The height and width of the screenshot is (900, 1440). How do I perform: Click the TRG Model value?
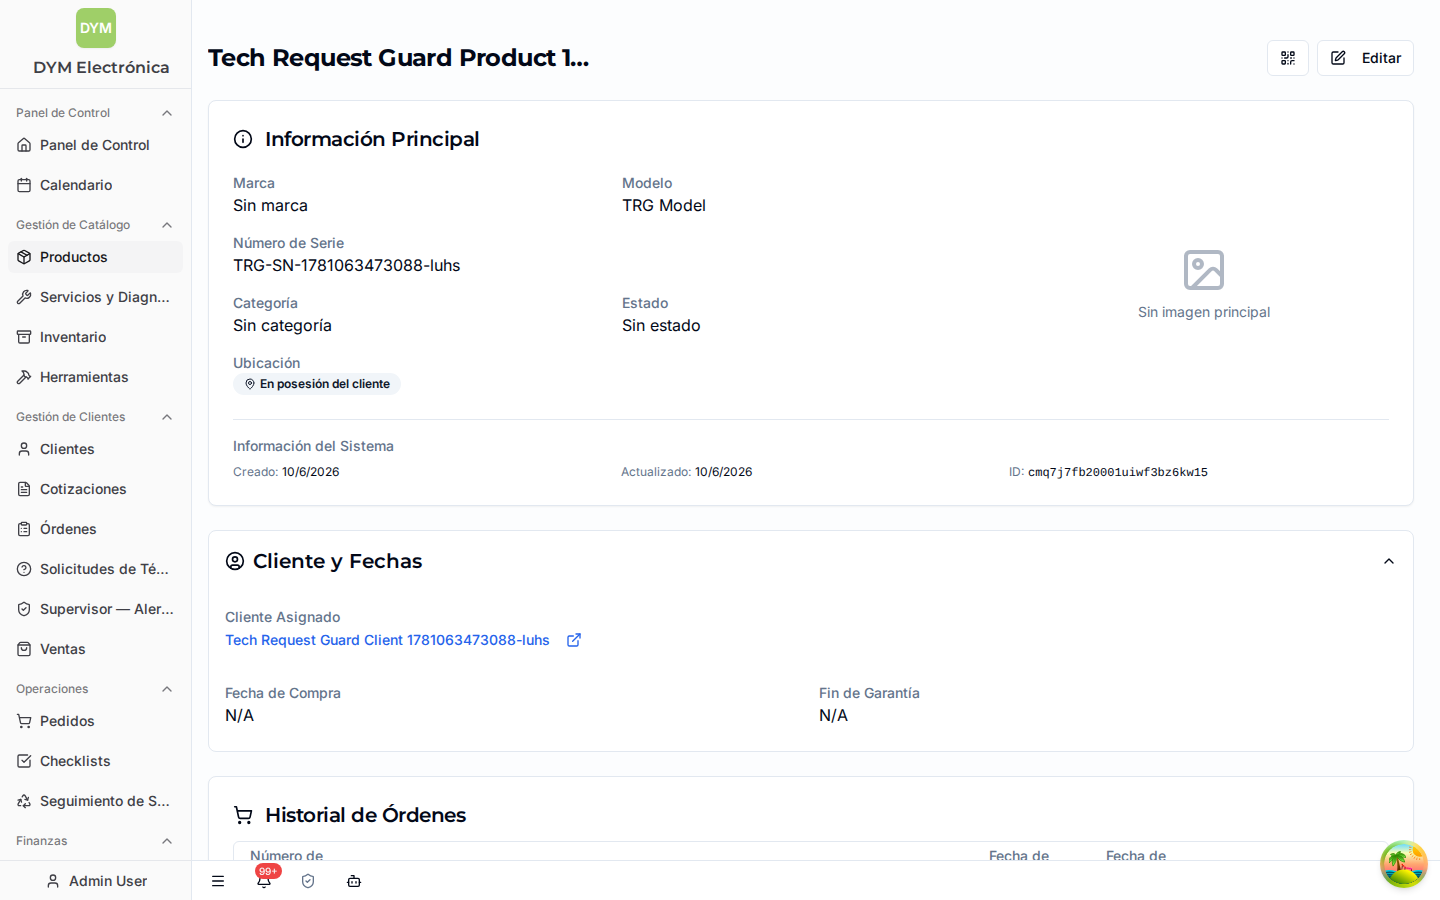coord(664,205)
